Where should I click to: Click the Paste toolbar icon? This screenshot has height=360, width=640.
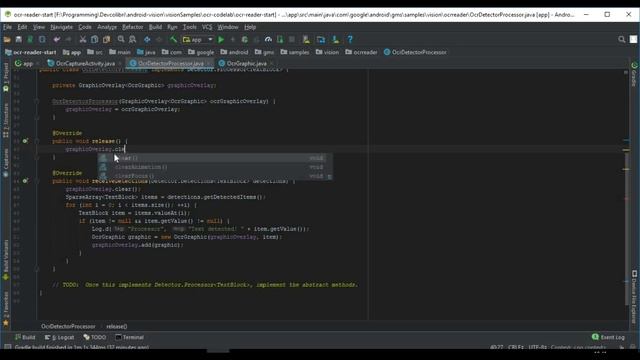pos(107,40)
